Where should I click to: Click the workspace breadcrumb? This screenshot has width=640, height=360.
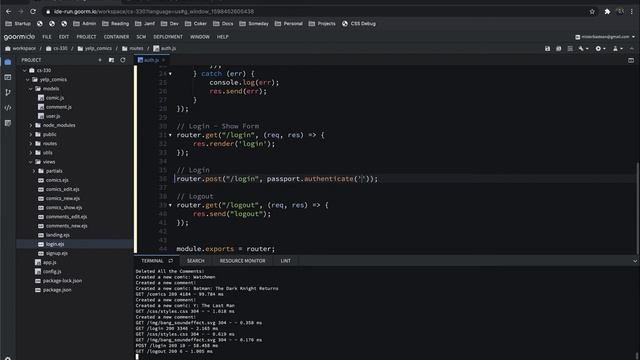(20, 49)
